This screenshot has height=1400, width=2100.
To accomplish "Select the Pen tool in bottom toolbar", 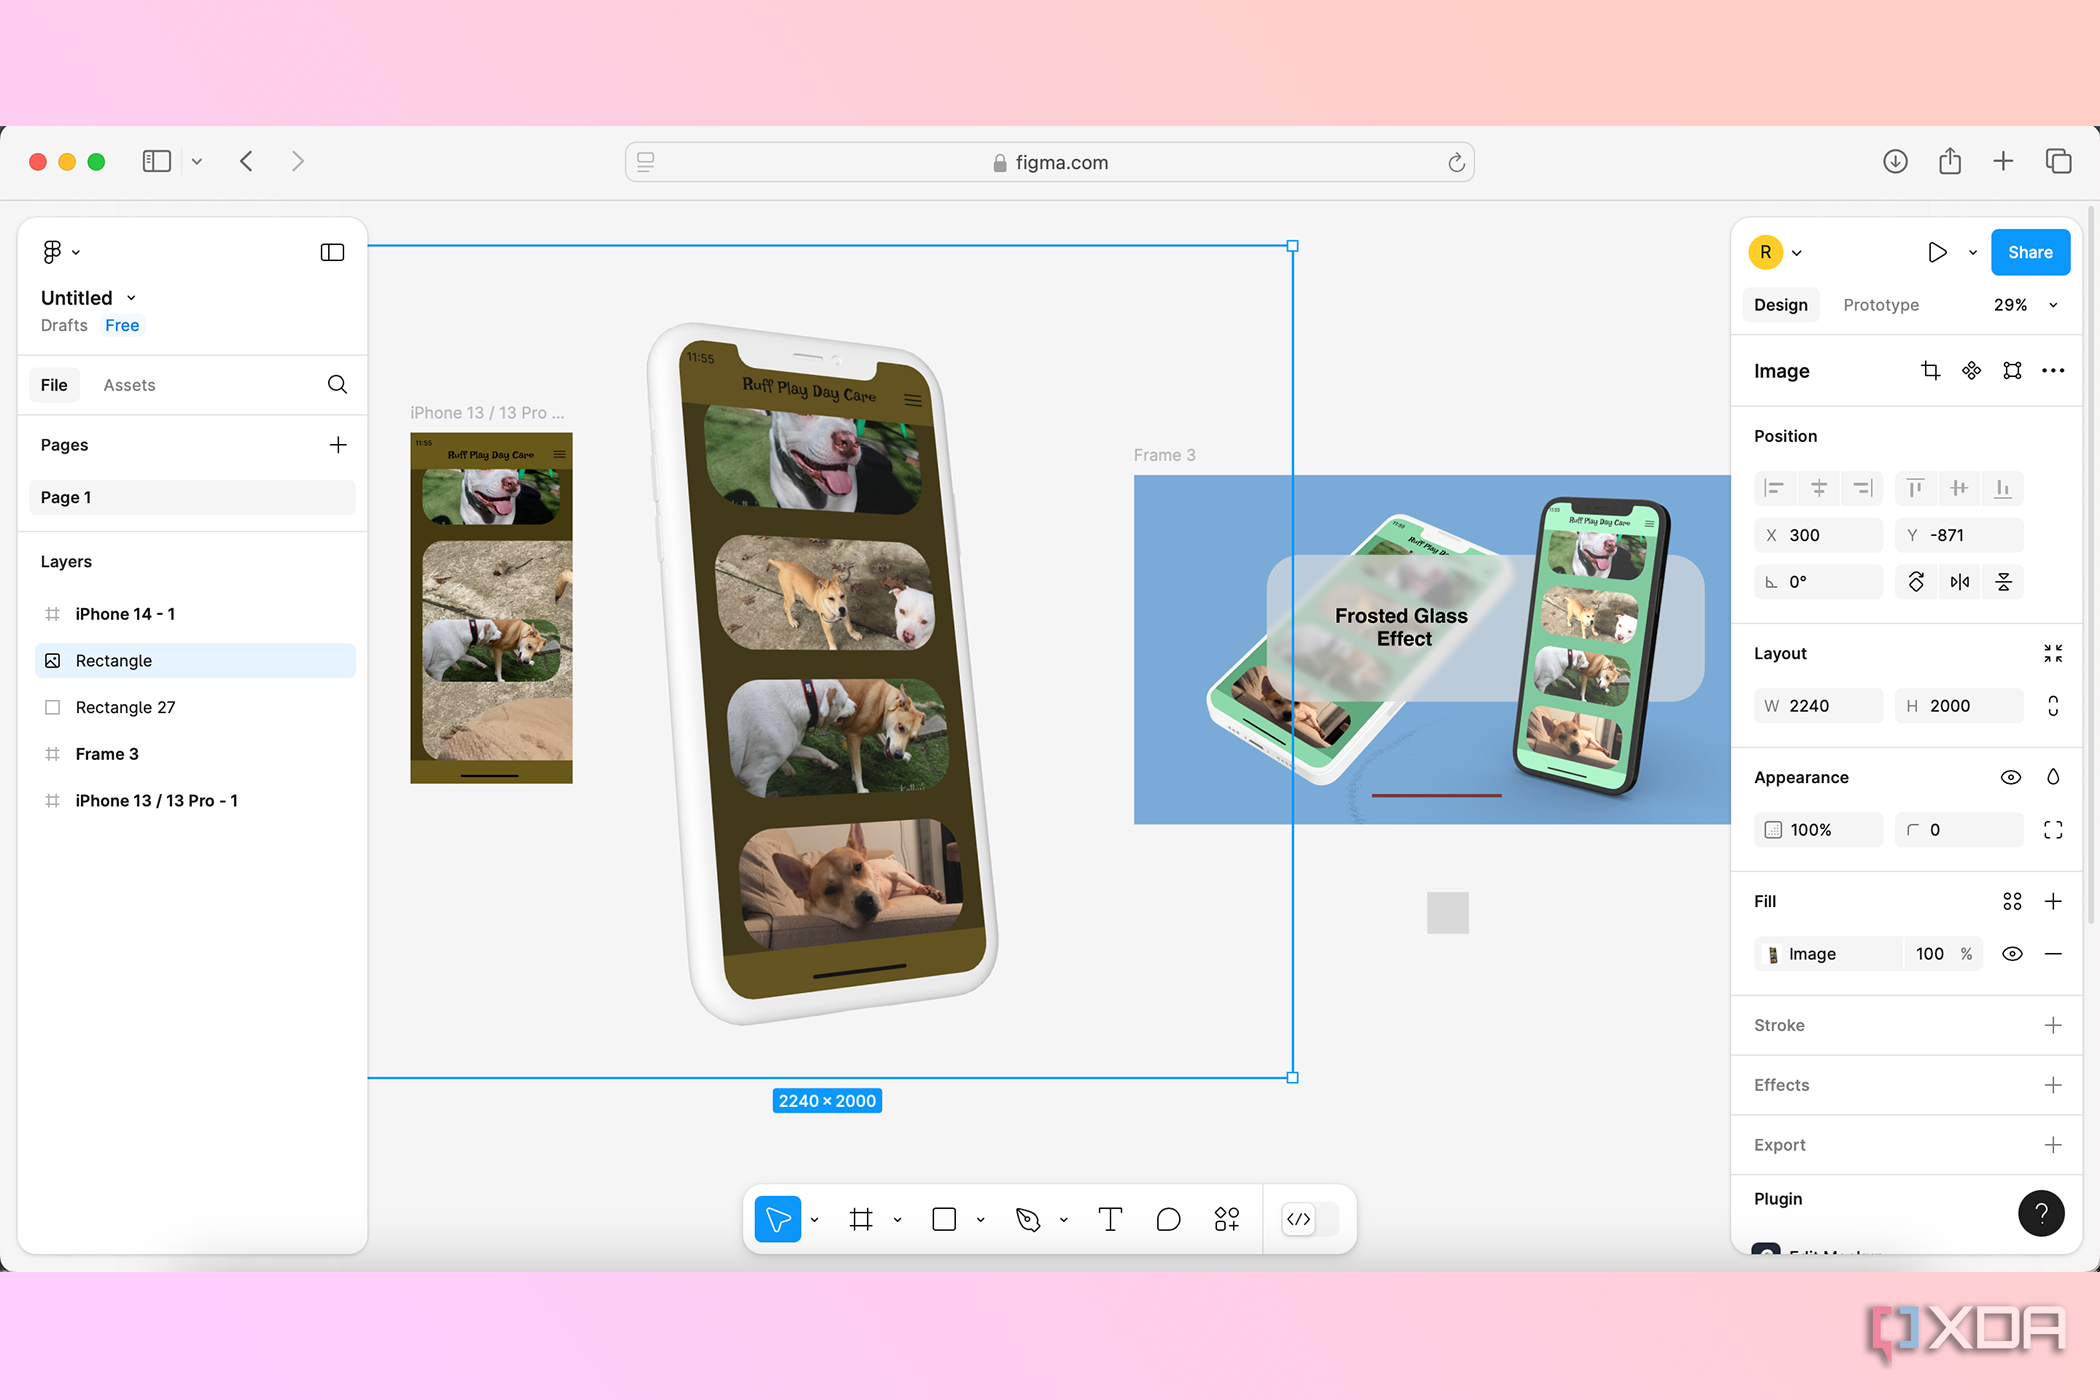I will [1028, 1219].
